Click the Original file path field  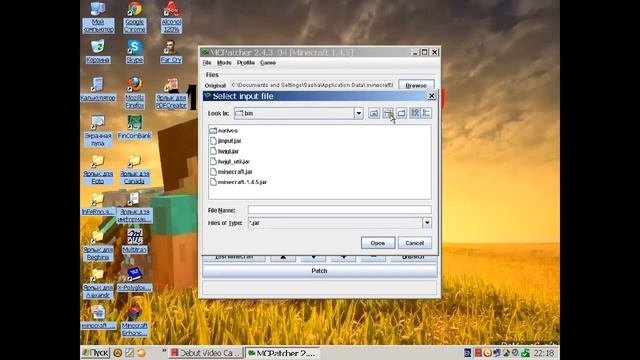point(312,85)
